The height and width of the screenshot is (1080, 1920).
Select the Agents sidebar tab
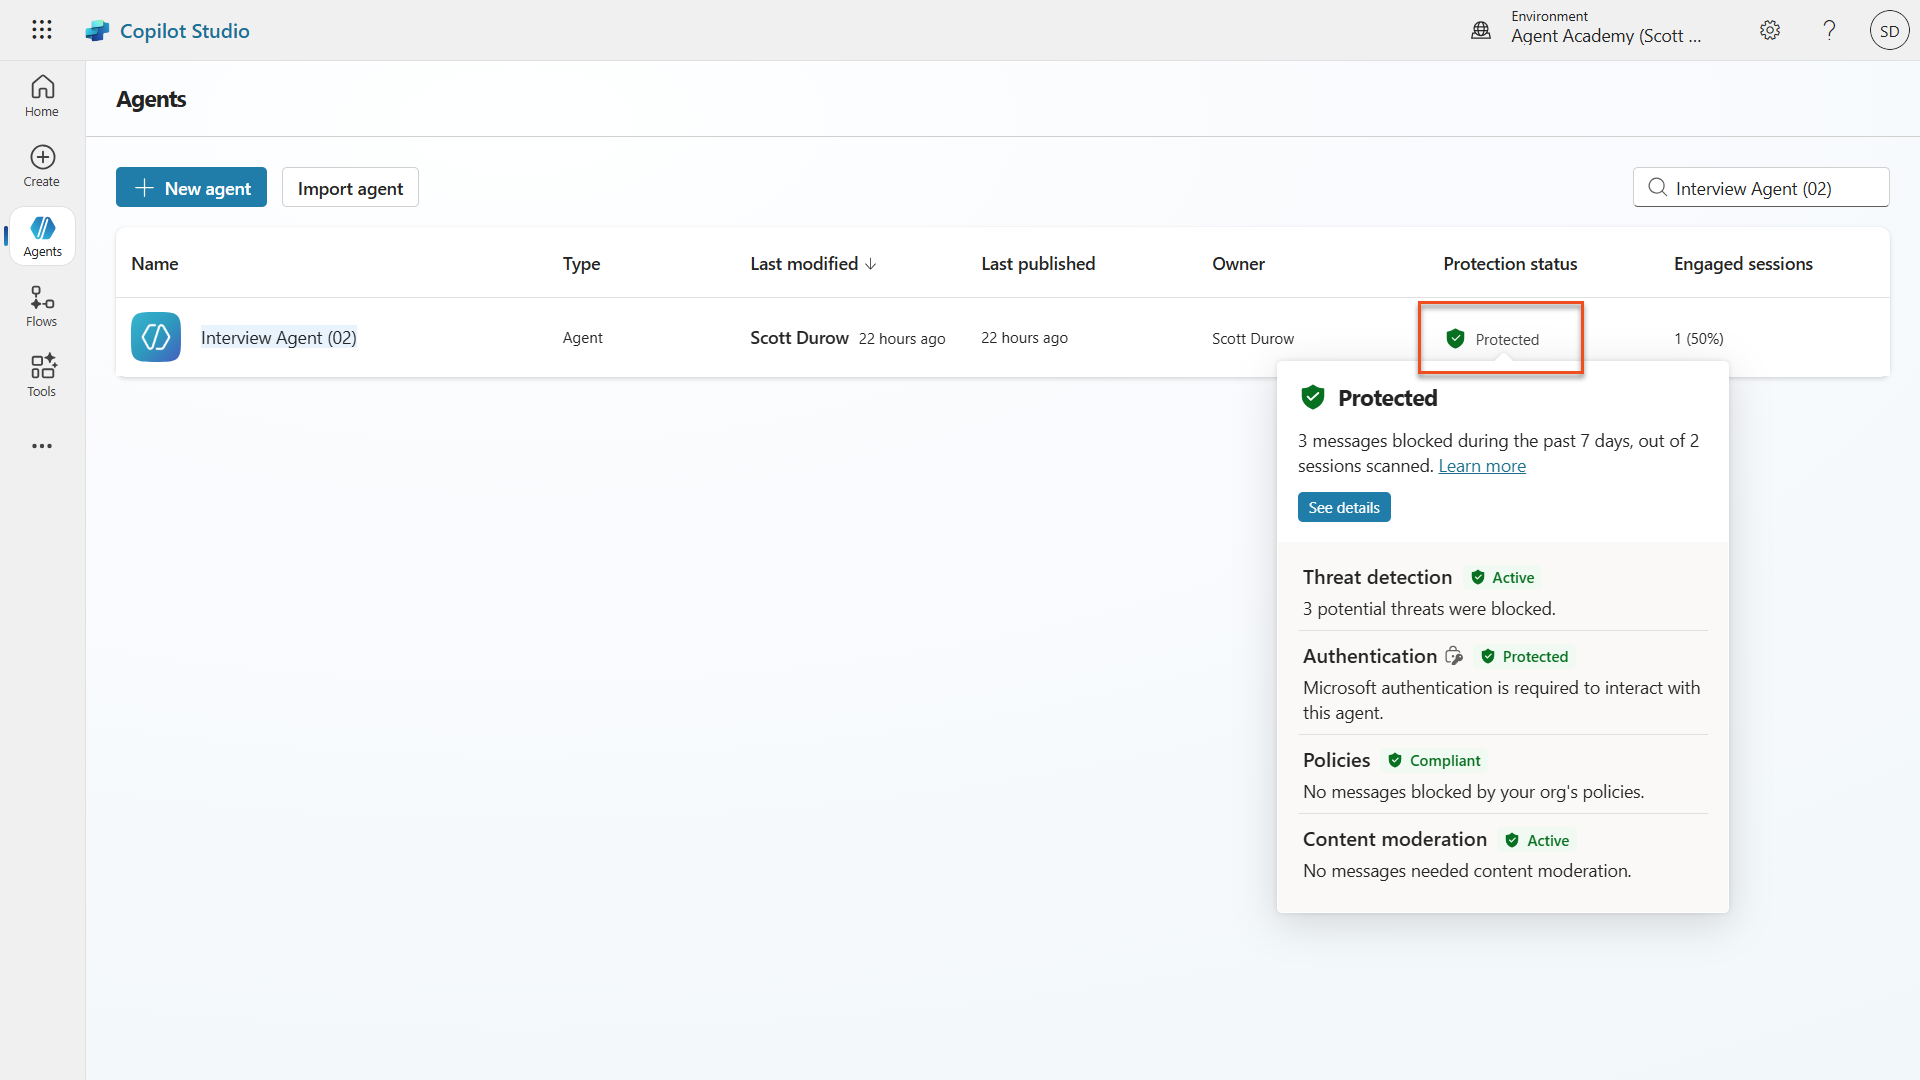coord(42,236)
